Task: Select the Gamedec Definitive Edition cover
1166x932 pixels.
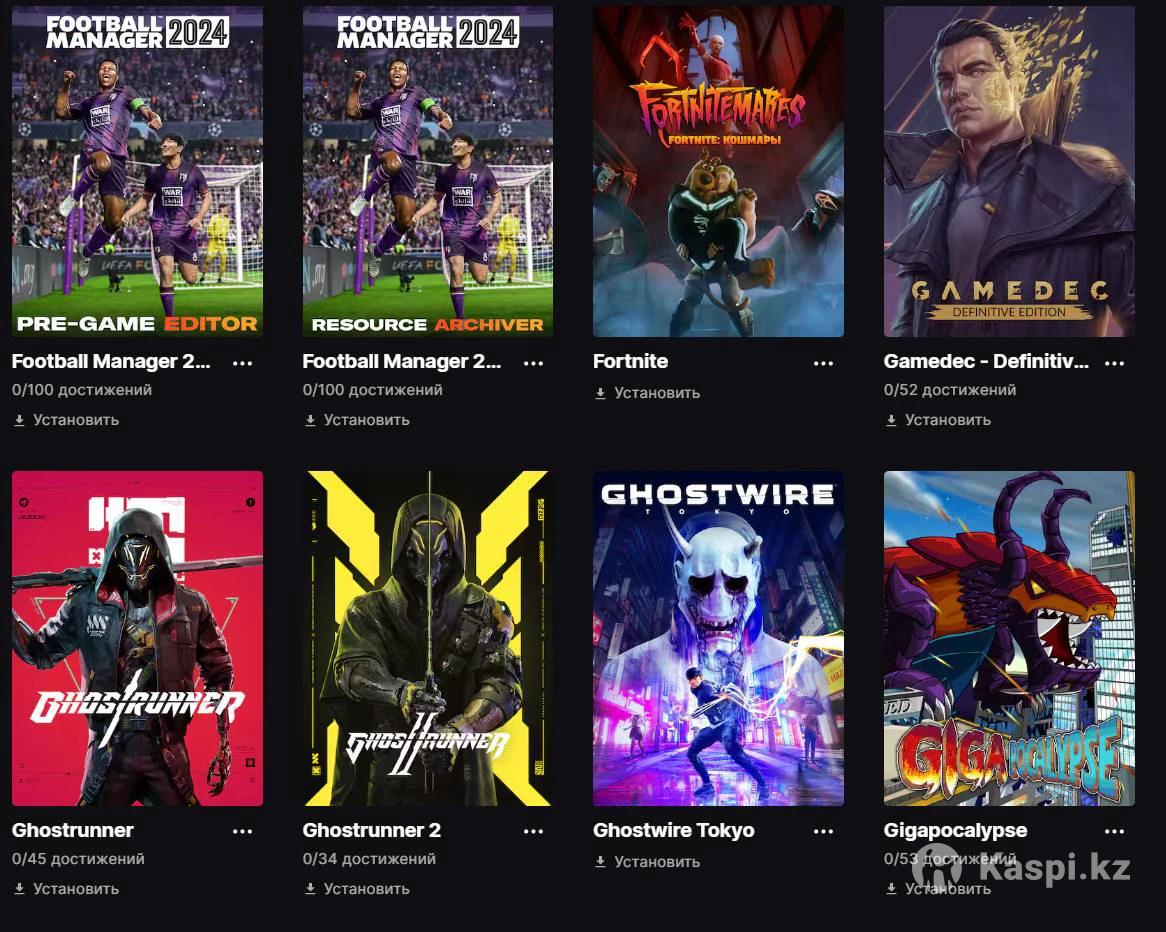Action: coord(1009,170)
